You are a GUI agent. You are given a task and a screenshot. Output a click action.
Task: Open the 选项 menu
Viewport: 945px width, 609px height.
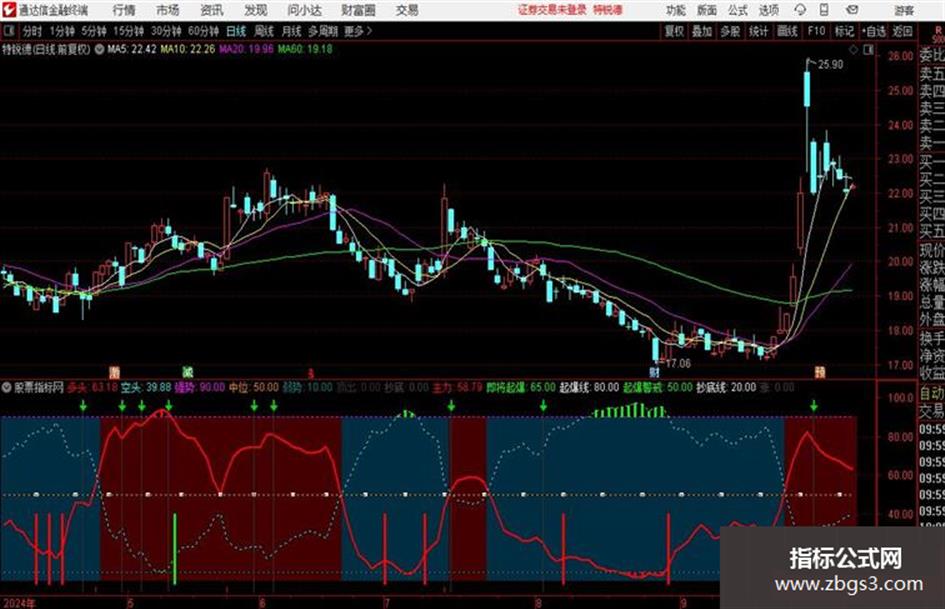pyautogui.click(x=768, y=10)
